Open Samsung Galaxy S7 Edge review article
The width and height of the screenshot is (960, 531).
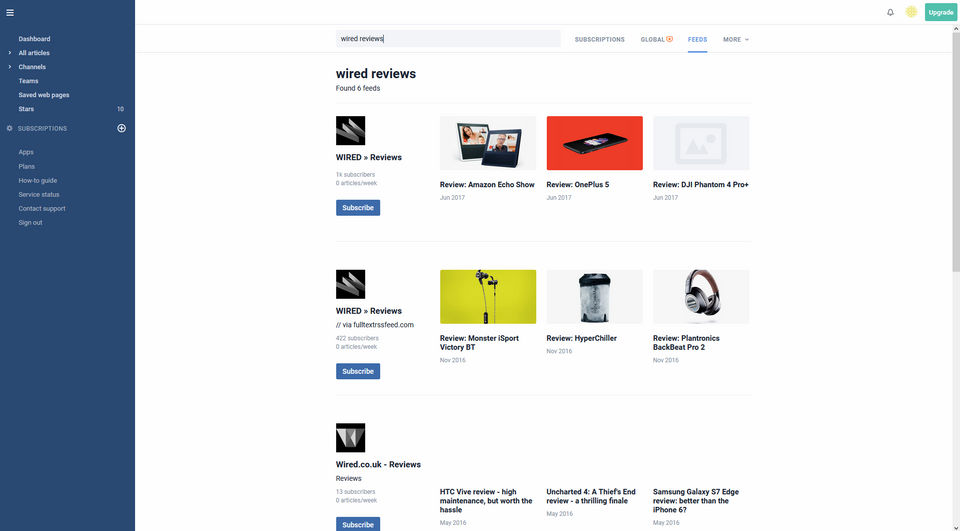click(x=696, y=500)
